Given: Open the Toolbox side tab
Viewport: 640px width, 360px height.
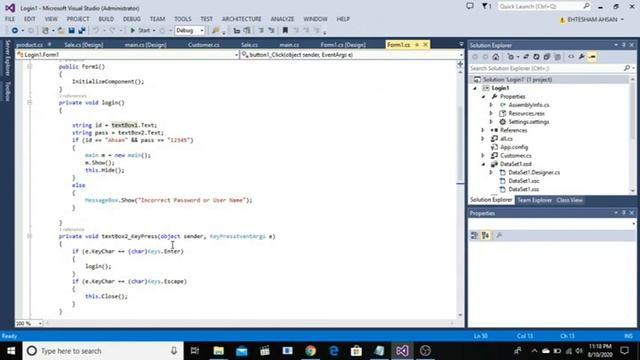Looking at the screenshot, I should (x=7, y=91).
